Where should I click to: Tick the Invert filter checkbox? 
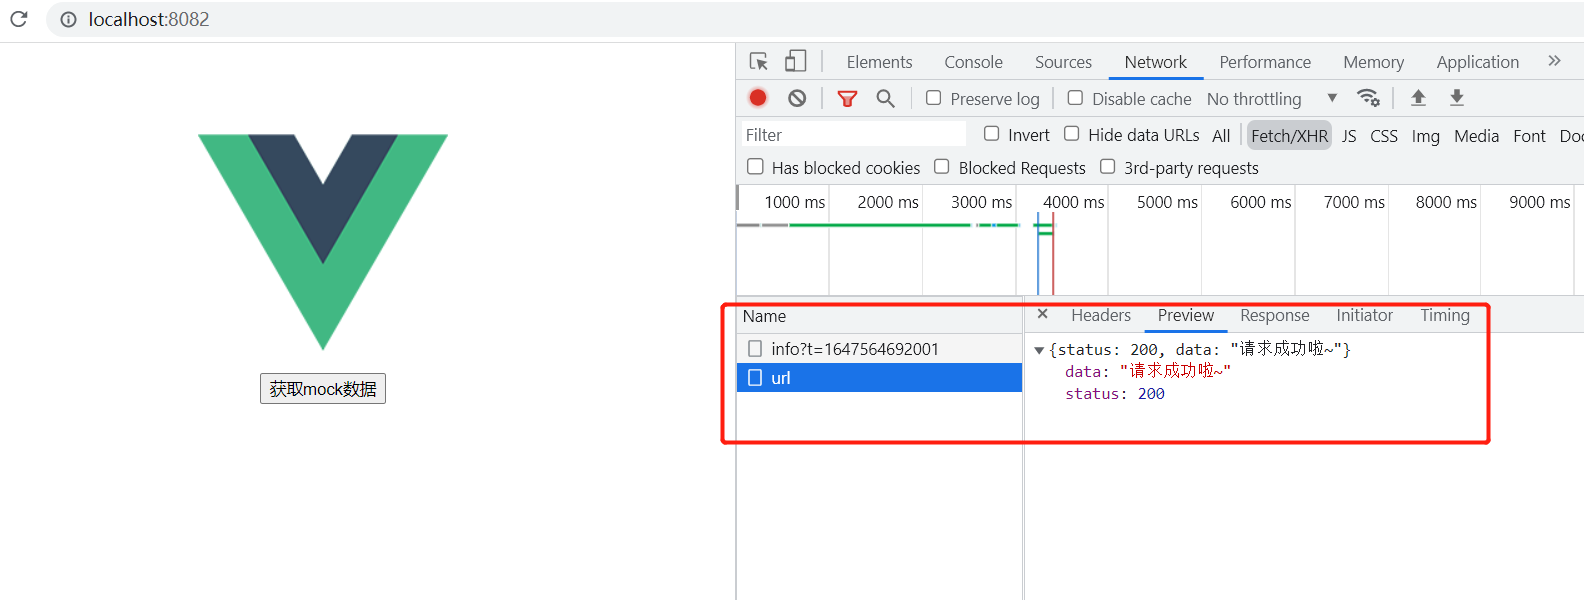tap(991, 134)
